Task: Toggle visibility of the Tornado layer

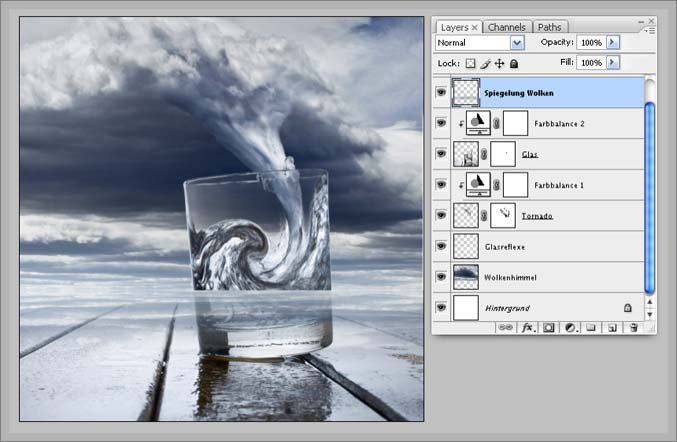Action: (x=442, y=215)
